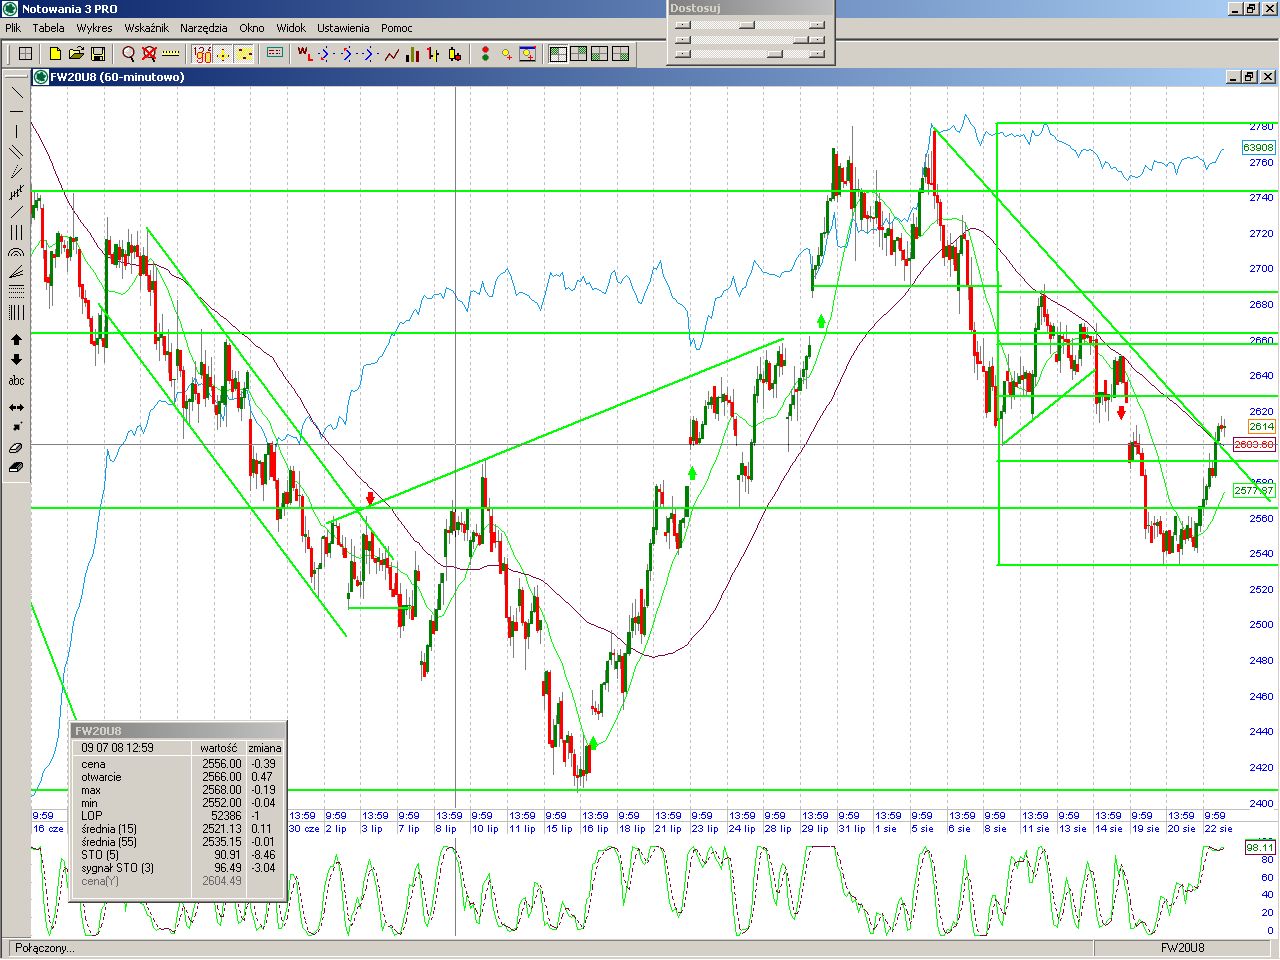This screenshot has height=960, width=1280.
Task: Toggle the first window tile layout button
Action: [558, 54]
